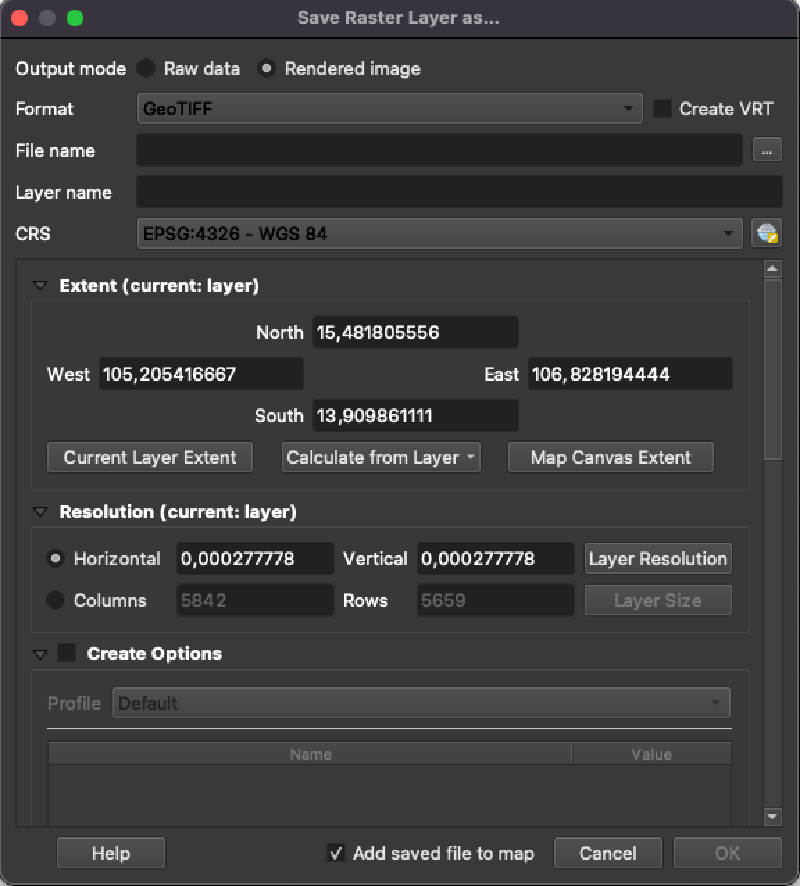
Task: Click the Current Layer Extent button
Action: [x=150, y=457]
